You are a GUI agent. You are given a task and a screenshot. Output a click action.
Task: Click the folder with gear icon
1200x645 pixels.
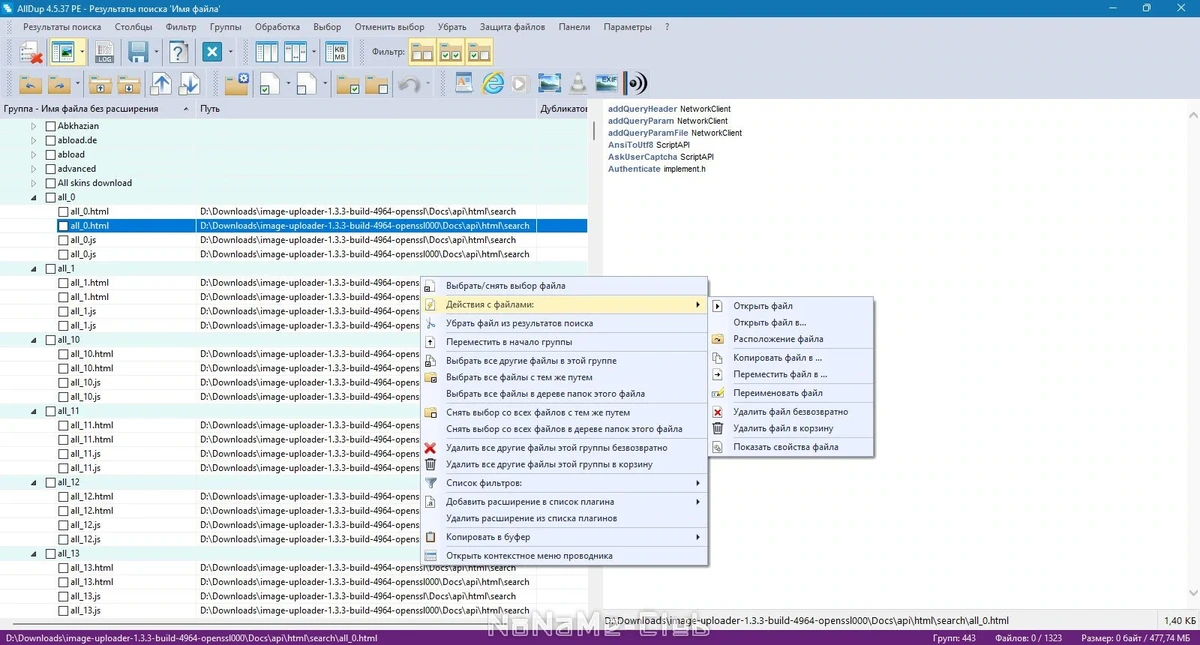pos(237,85)
